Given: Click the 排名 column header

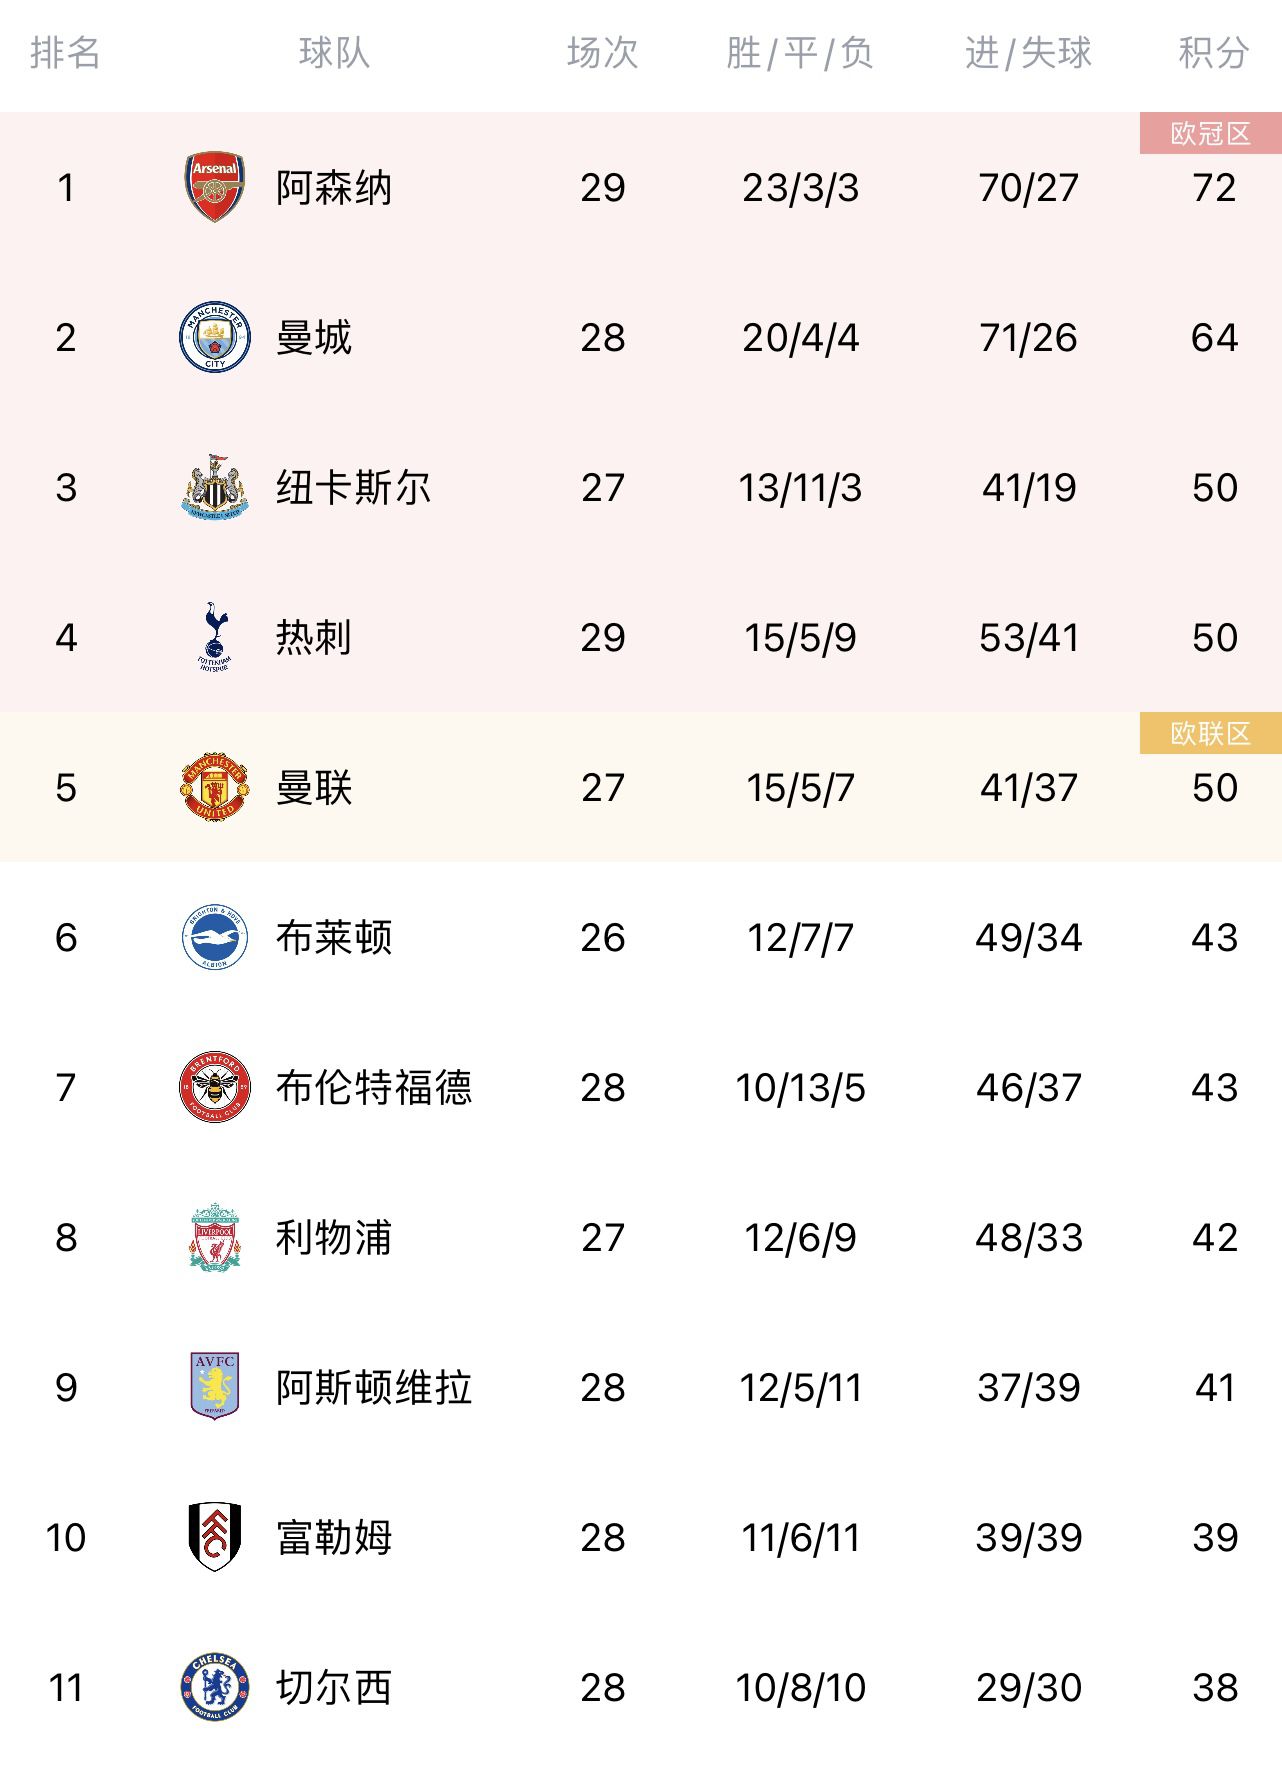Looking at the screenshot, I should (x=66, y=53).
